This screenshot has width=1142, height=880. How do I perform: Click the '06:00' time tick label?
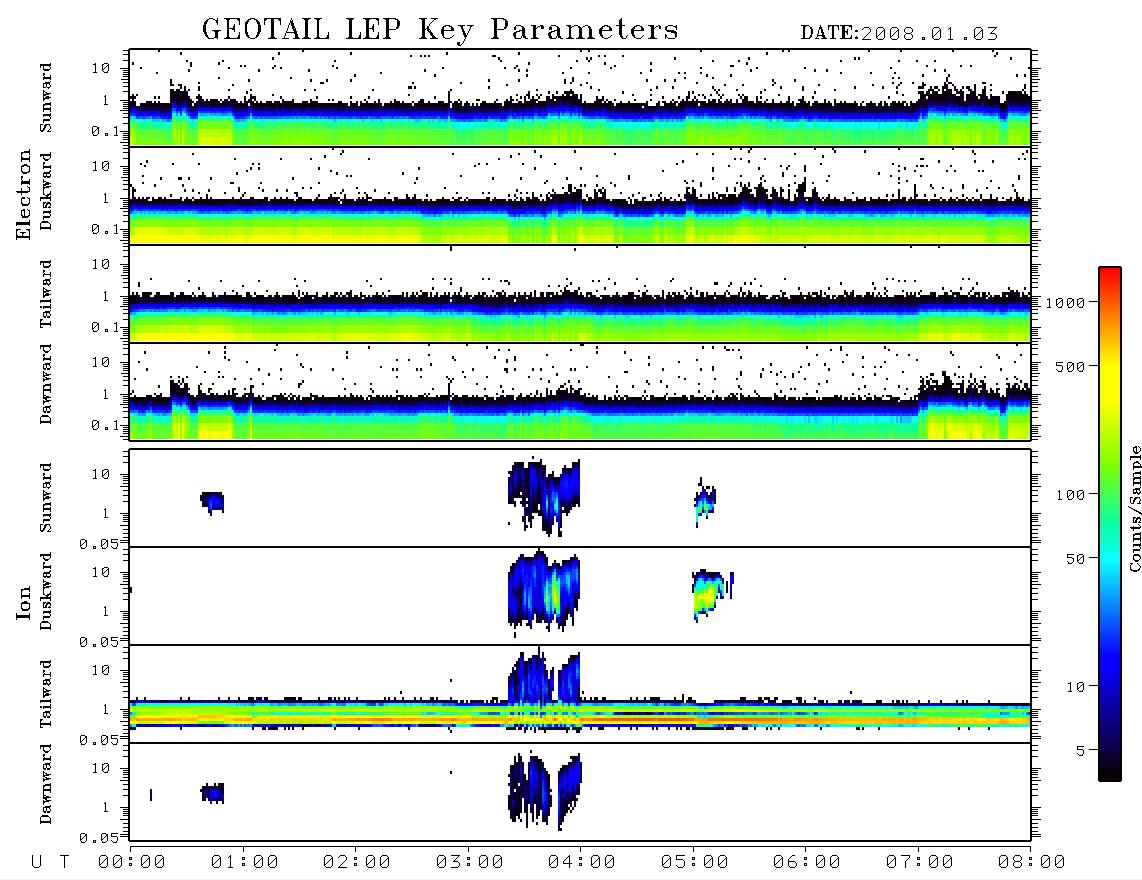(806, 863)
